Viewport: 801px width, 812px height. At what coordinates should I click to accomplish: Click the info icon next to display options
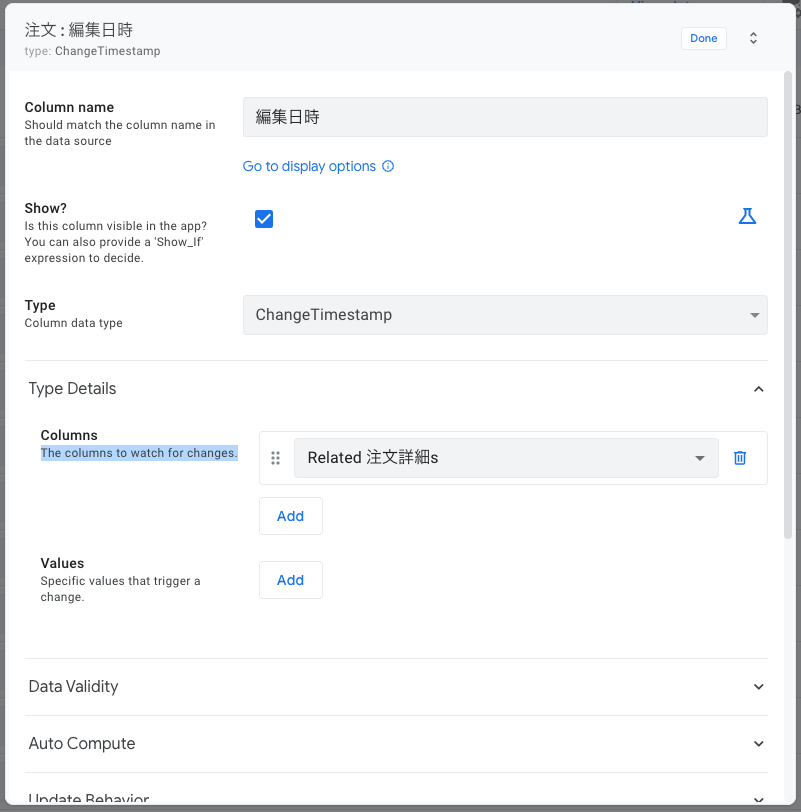tap(388, 166)
